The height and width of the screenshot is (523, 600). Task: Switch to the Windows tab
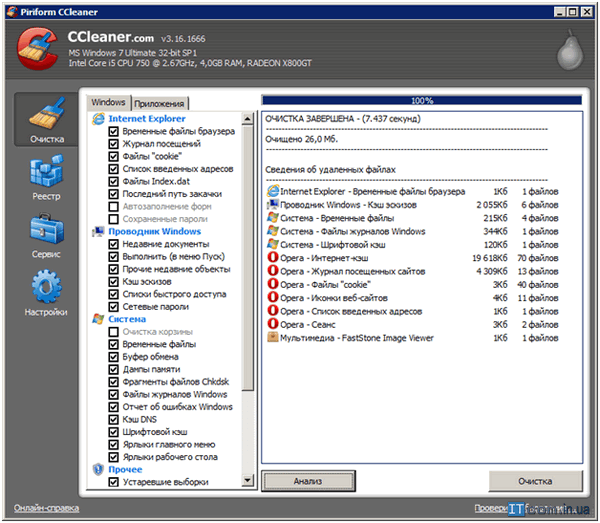point(107,102)
